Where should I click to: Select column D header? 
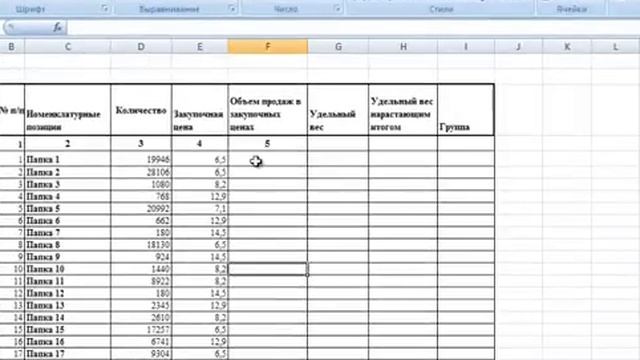(141, 47)
